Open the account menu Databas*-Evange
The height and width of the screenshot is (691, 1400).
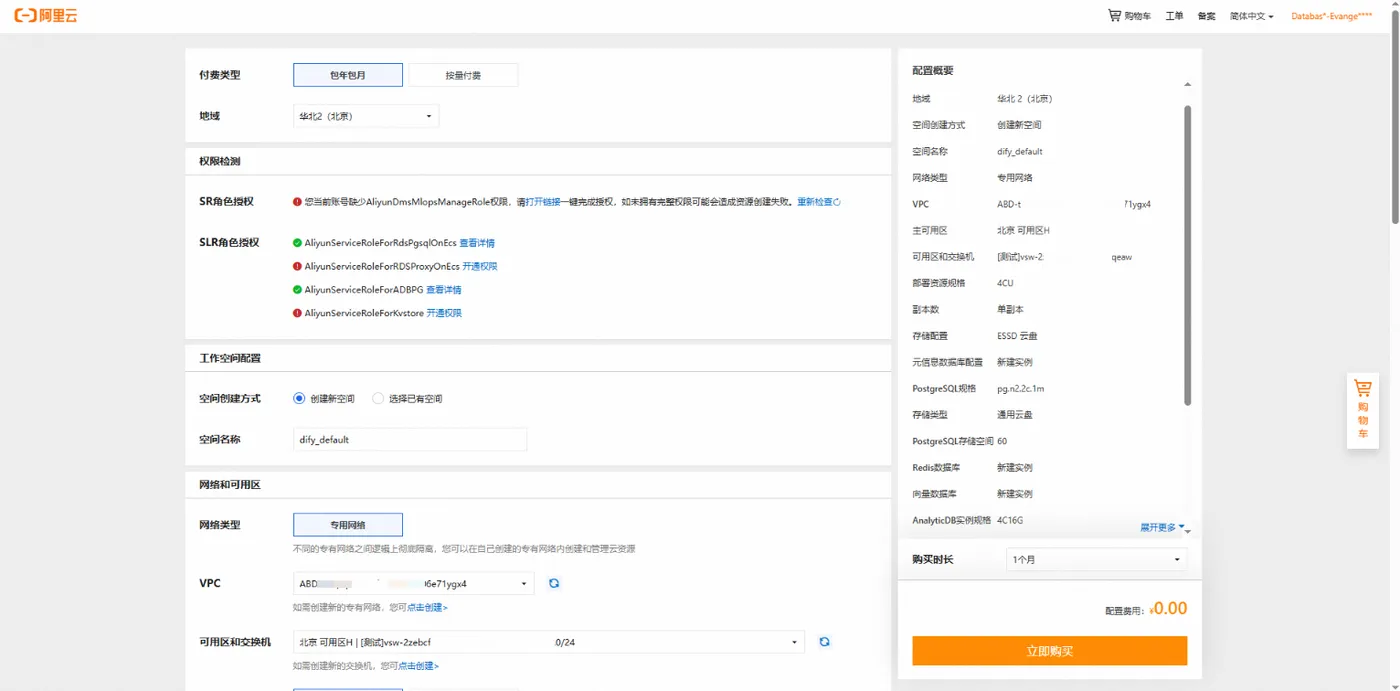point(1331,16)
